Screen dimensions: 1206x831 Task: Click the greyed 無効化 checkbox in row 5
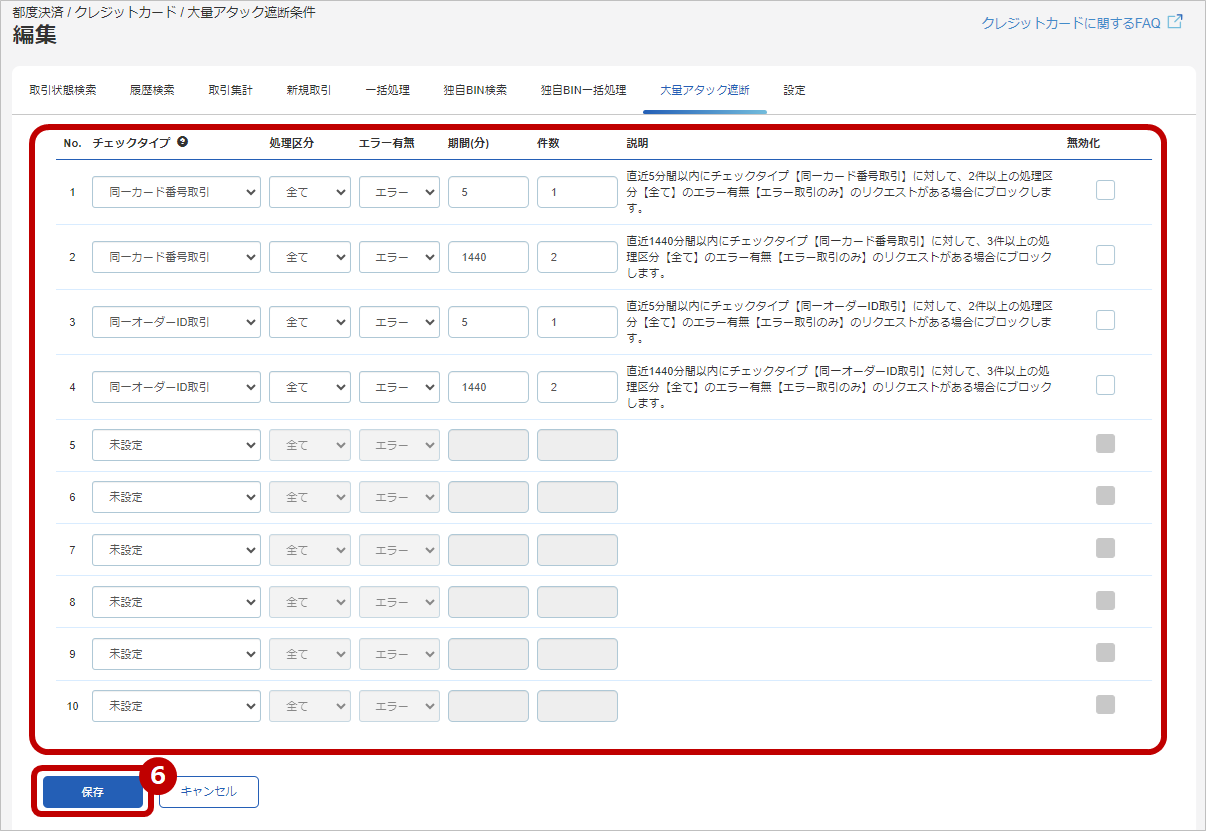coord(1105,444)
